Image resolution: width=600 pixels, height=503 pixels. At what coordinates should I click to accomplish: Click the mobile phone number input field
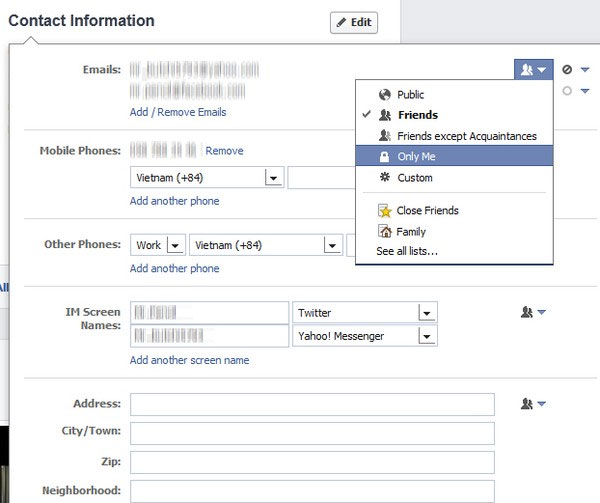321,177
